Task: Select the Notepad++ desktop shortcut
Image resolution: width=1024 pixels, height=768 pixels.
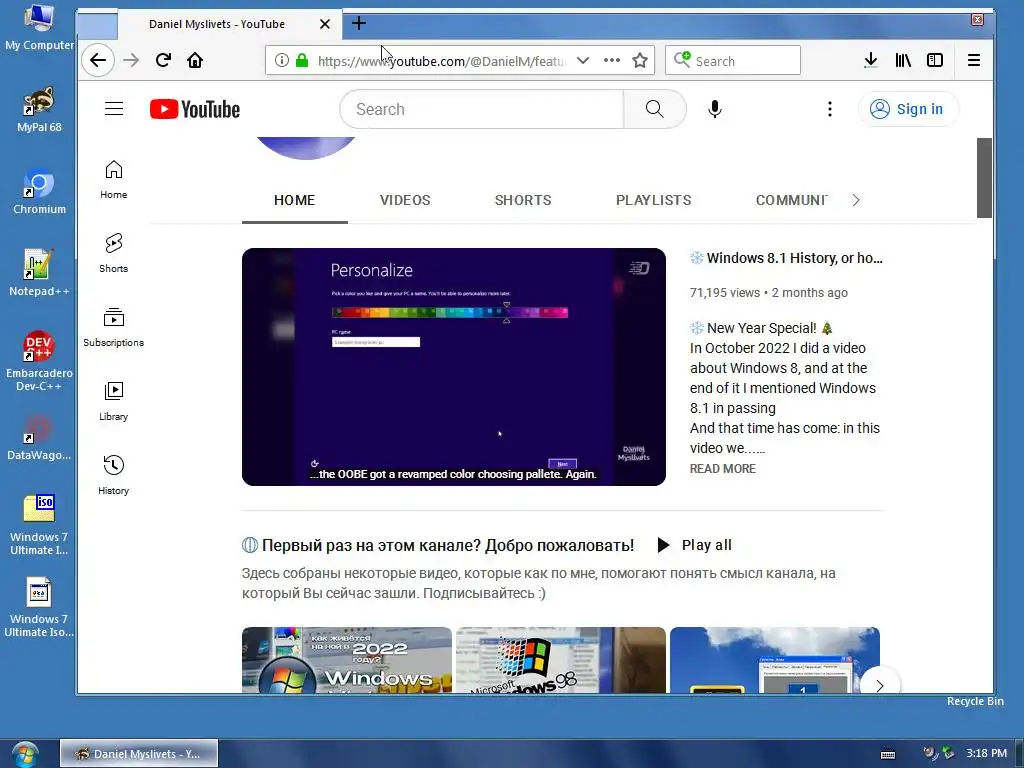Action: (39, 274)
